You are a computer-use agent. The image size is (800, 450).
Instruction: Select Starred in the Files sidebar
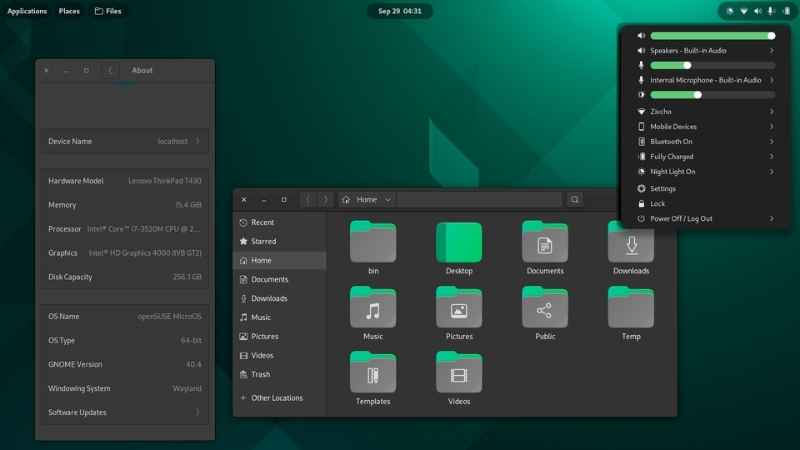[280, 241]
